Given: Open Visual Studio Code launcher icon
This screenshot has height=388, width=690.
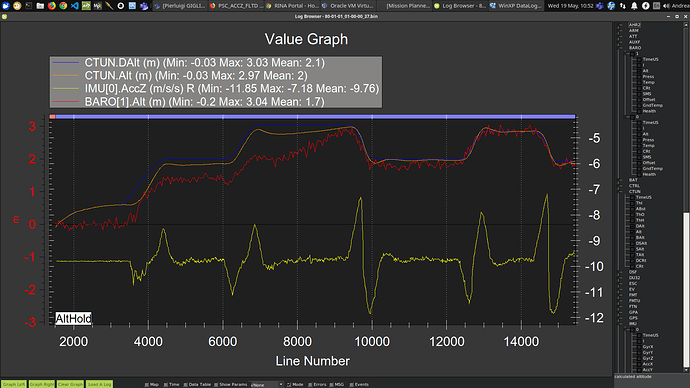Looking at the screenshot, I should (74, 6).
